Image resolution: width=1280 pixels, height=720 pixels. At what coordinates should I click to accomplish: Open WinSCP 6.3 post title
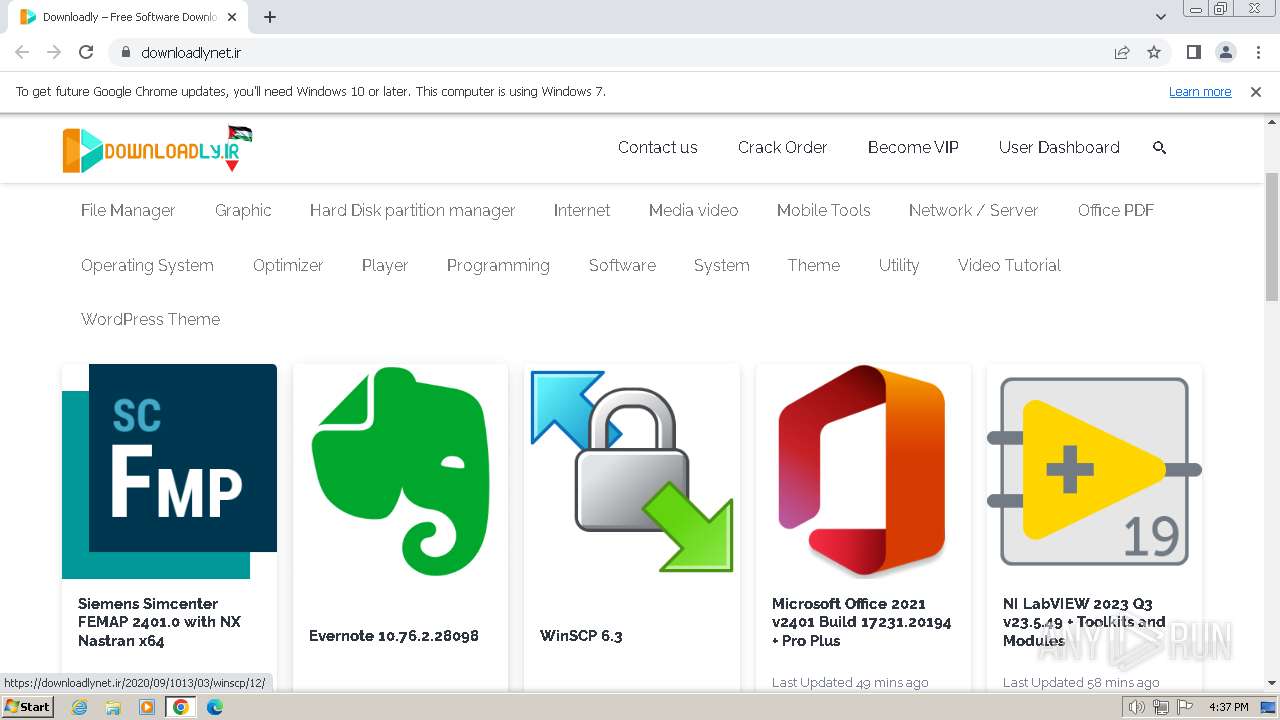(581, 636)
